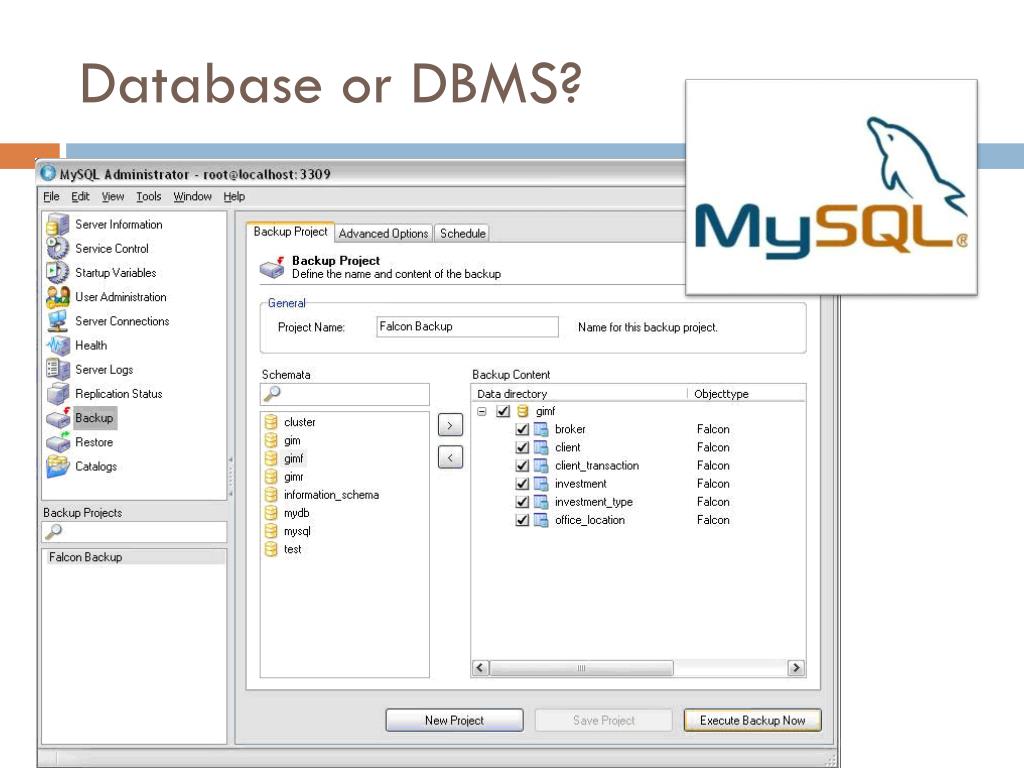Select Replication Status icon
The width and height of the screenshot is (1024, 768).
click(x=57, y=393)
